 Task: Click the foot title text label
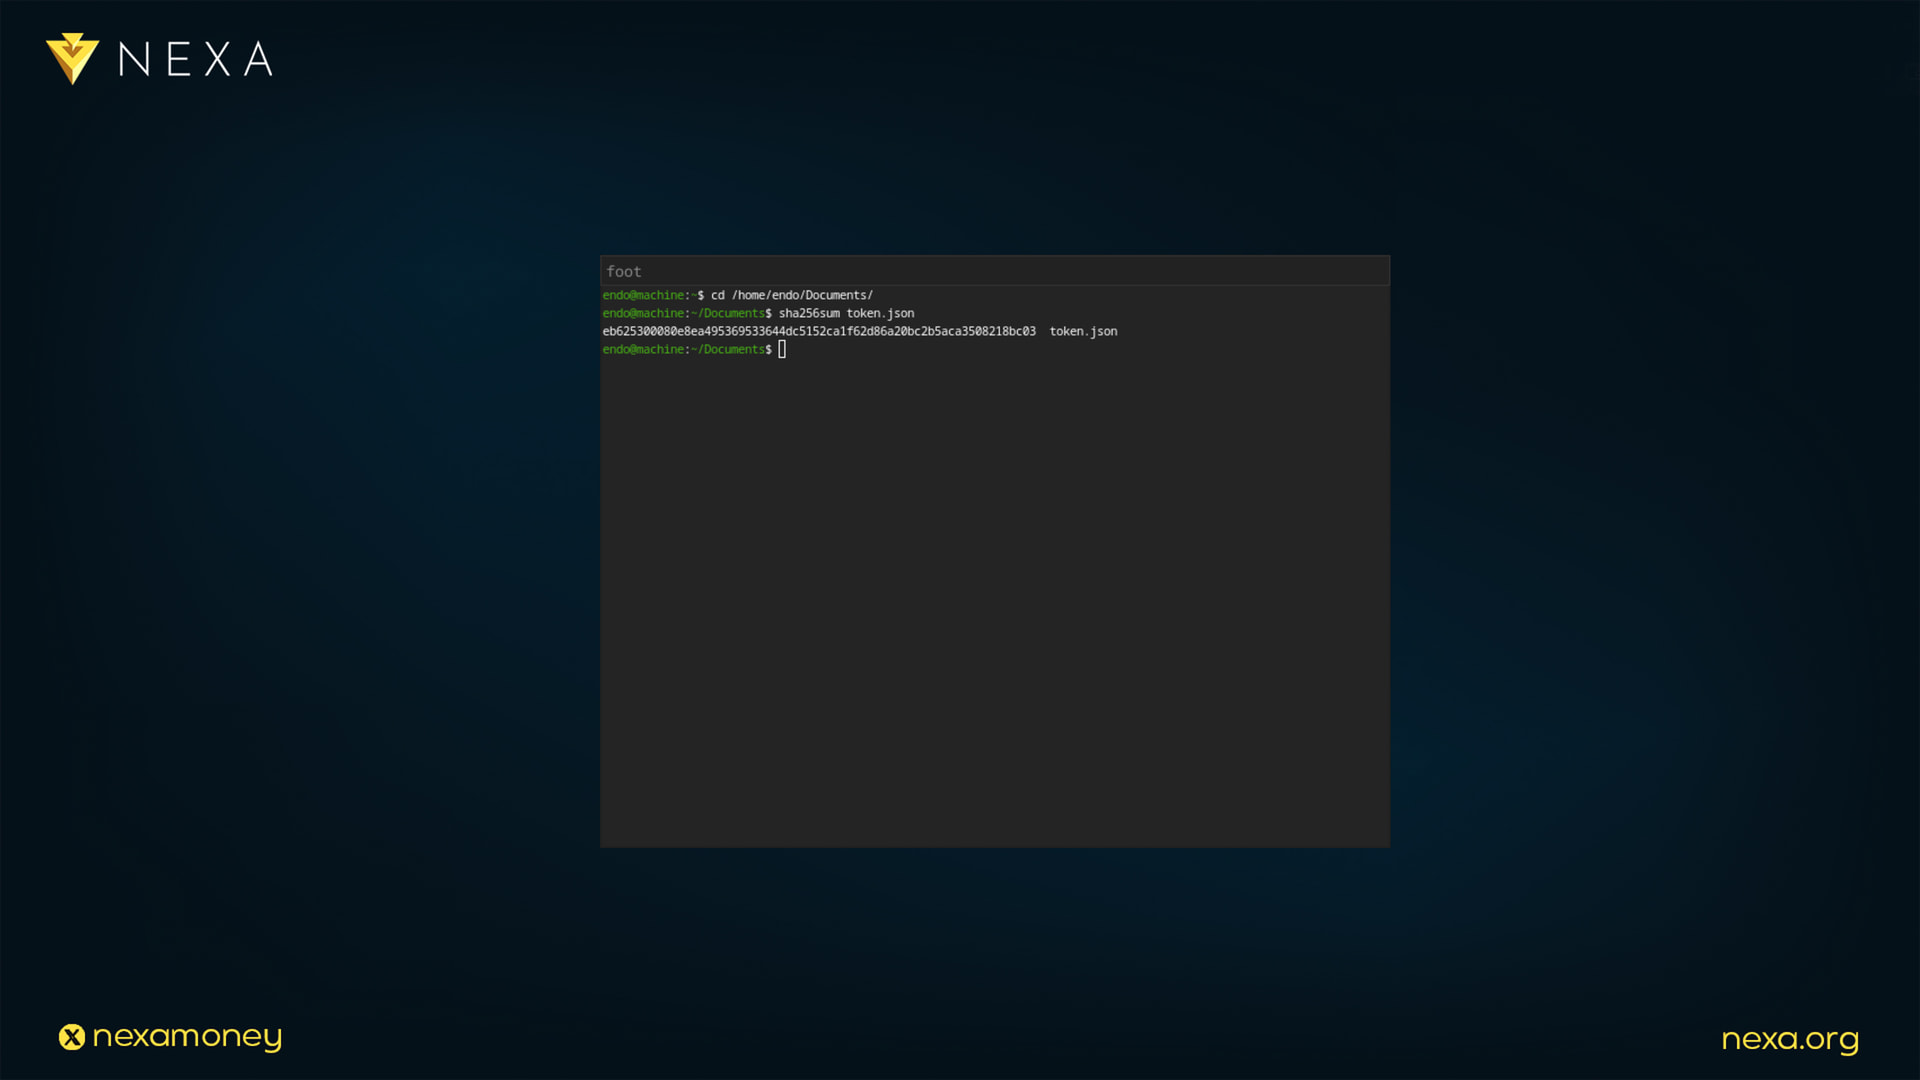[x=623, y=271]
